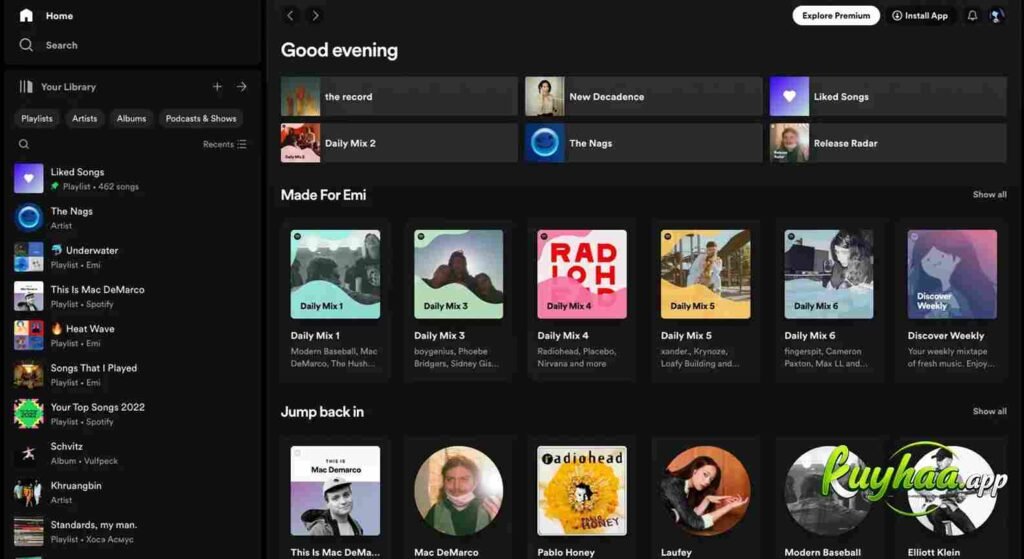The width and height of the screenshot is (1024, 559).
Task: Create a new playlist with plus icon
Action: 217,86
